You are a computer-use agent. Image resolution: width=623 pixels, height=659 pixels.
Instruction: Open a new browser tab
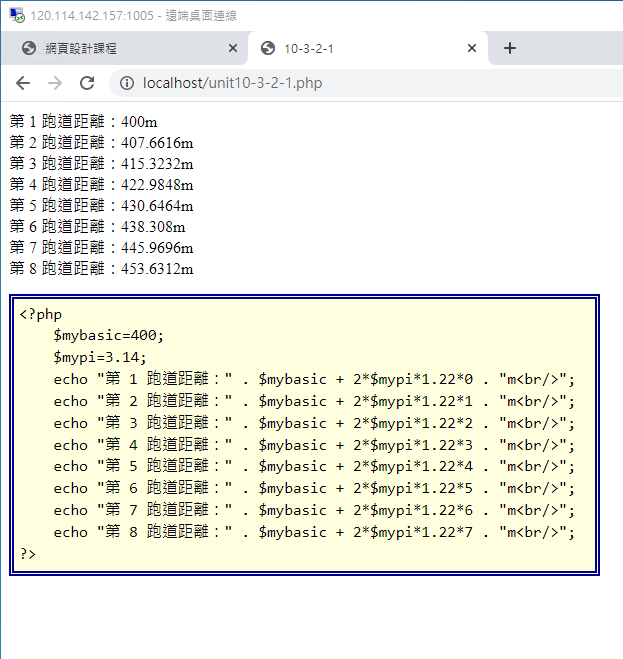tap(509, 48)
